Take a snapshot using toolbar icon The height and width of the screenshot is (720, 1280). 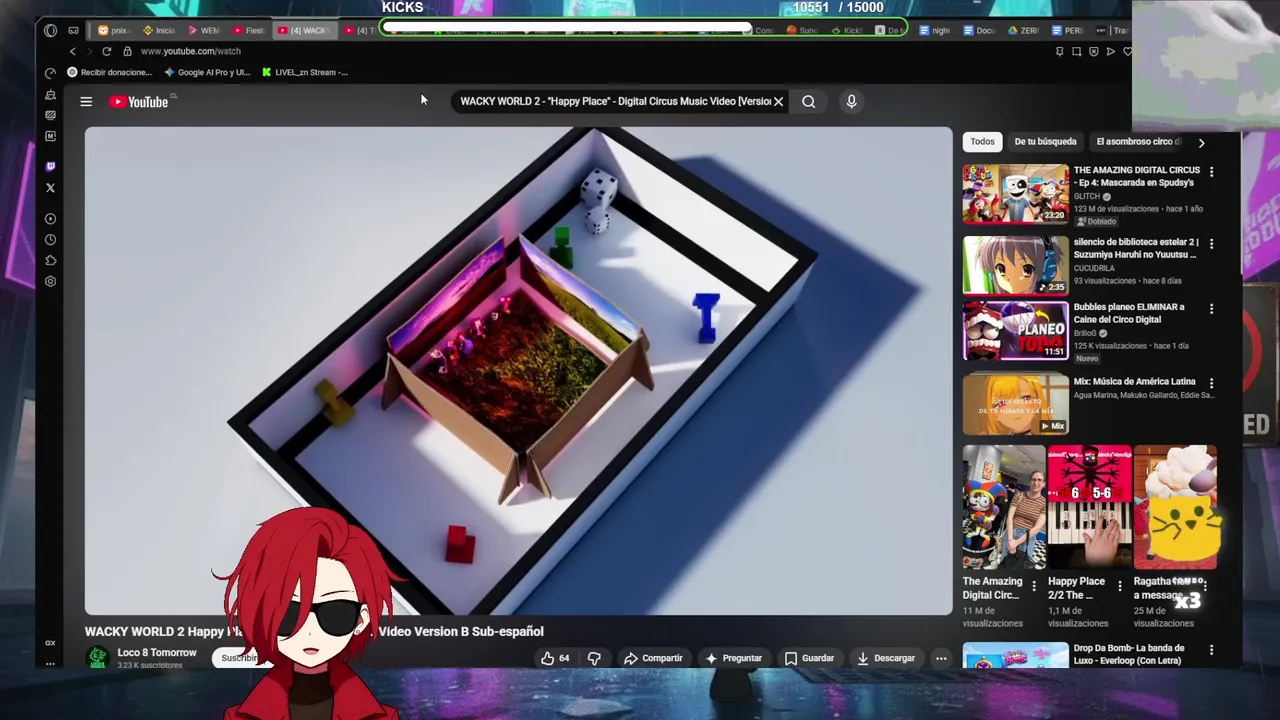[1076, 51]
